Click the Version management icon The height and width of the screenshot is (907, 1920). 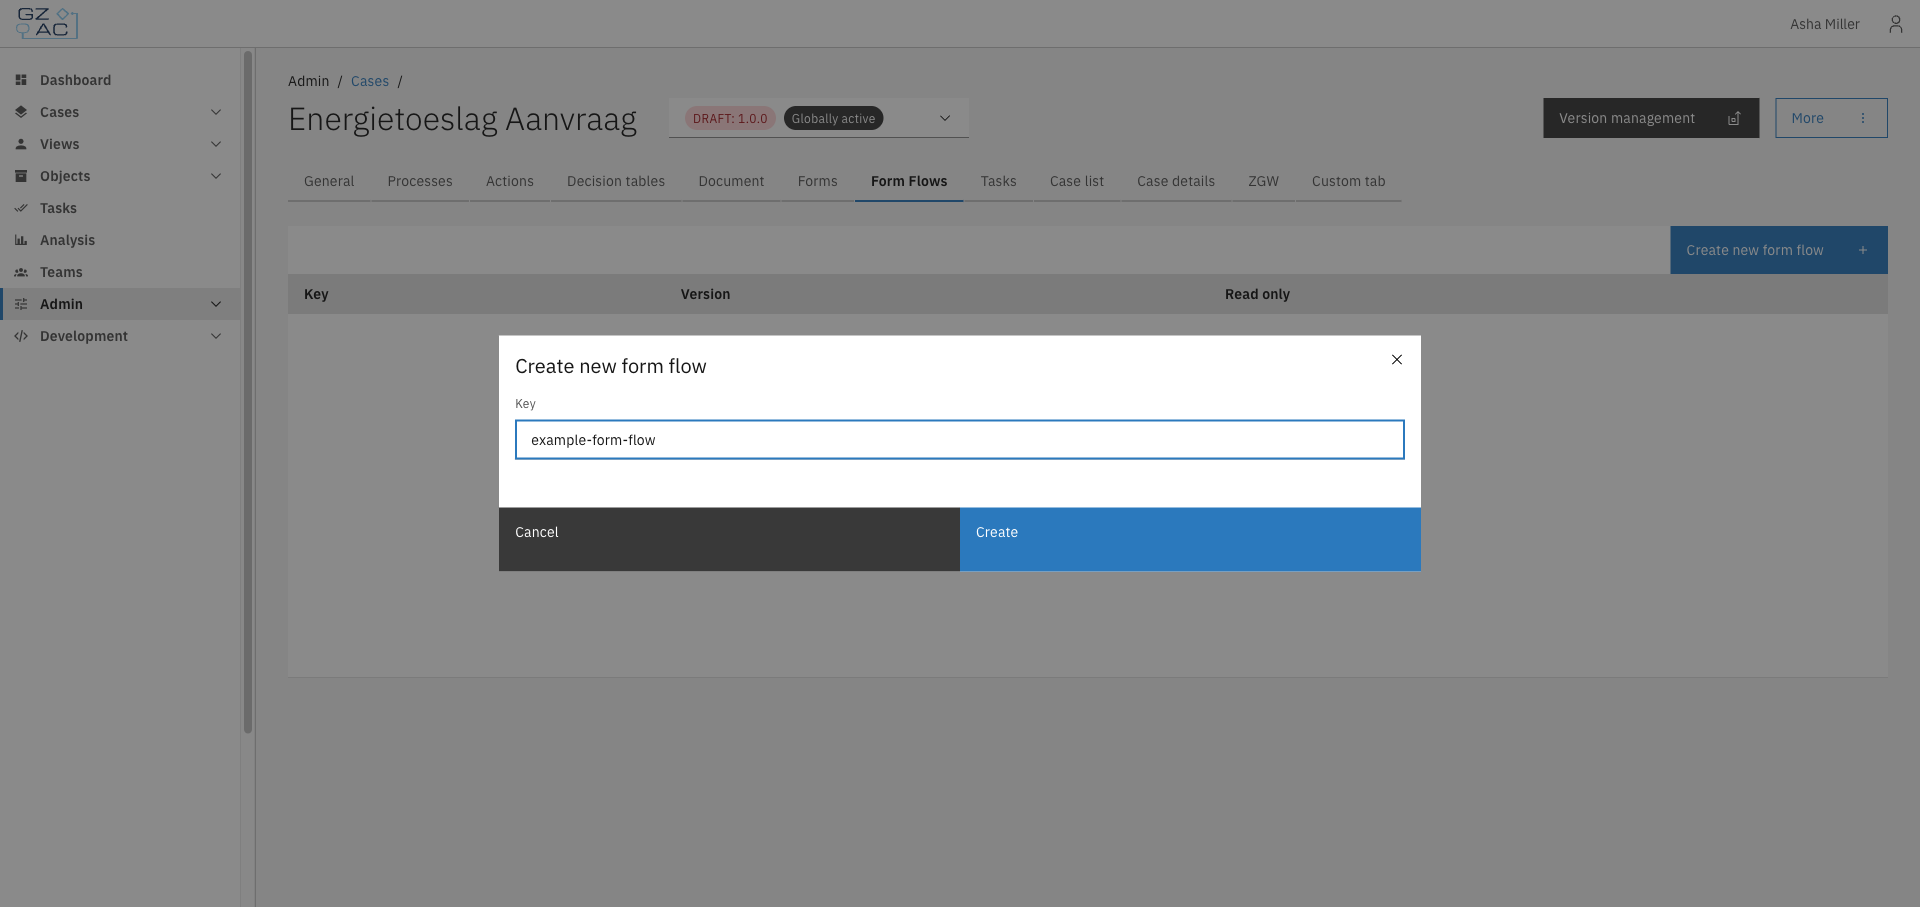[1734, 118]
